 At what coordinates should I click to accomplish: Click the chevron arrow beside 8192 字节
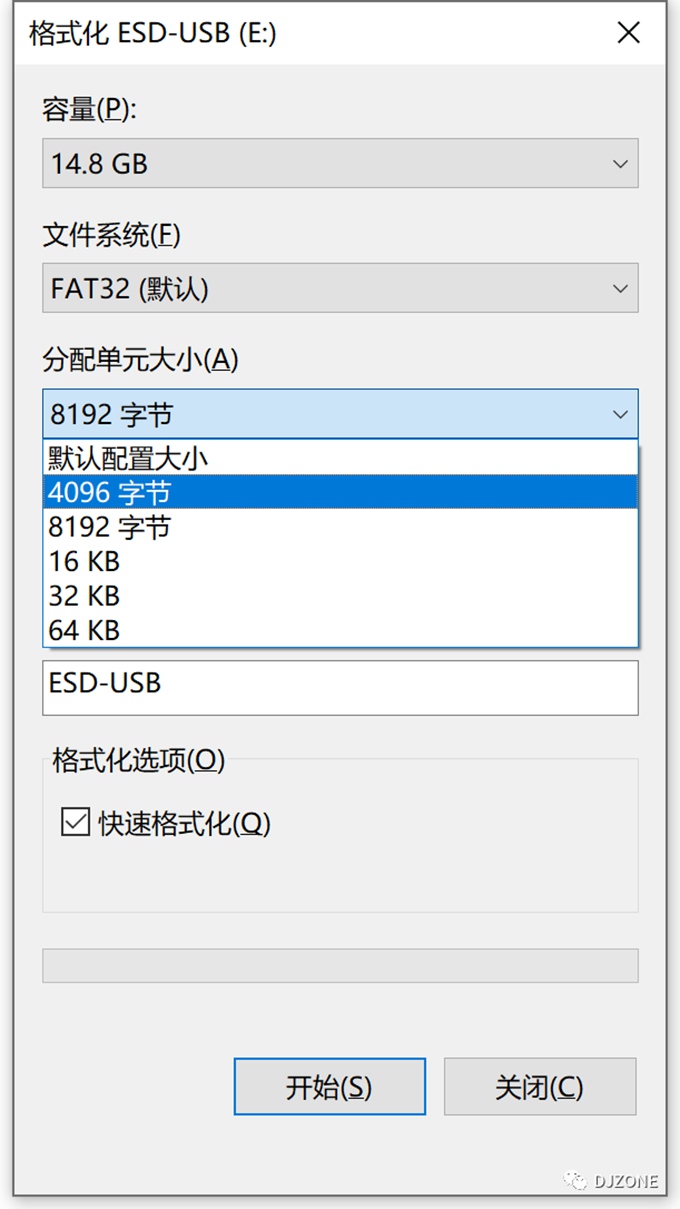tap(620, 415)
